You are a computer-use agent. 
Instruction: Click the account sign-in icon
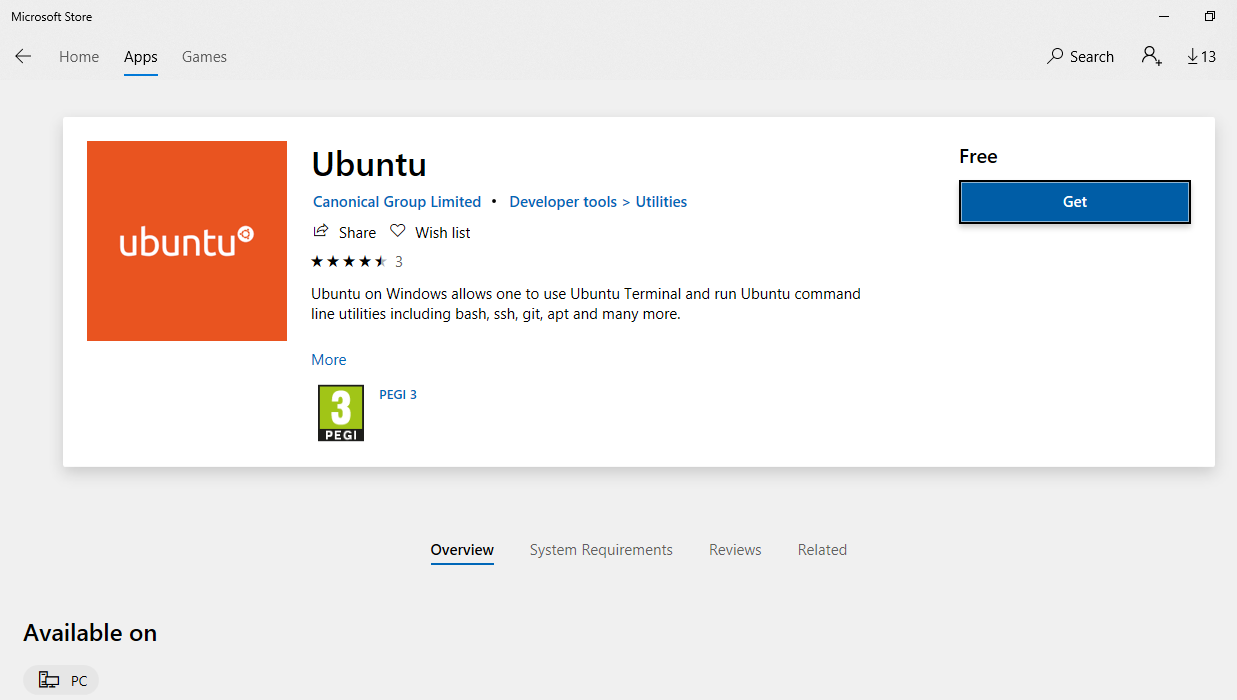tap(1151, 56)
